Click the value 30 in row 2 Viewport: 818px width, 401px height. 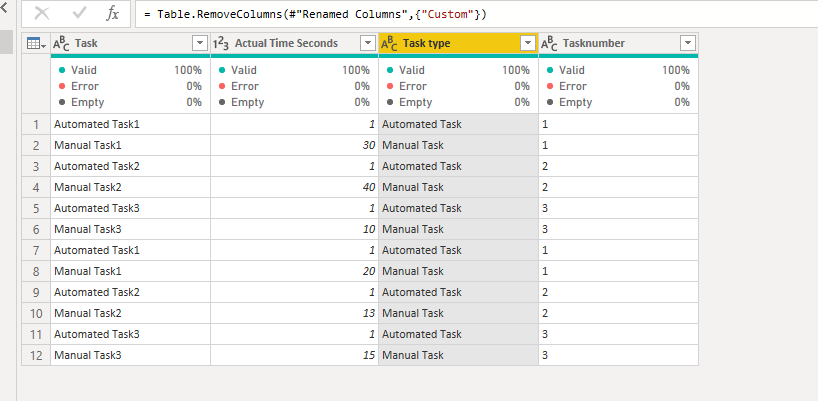click(x=369, y=145)
